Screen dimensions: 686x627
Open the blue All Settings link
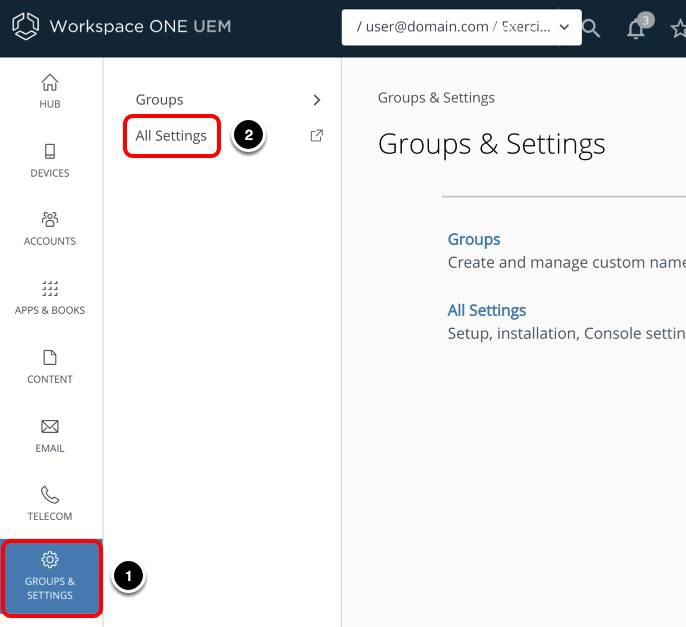487,310
